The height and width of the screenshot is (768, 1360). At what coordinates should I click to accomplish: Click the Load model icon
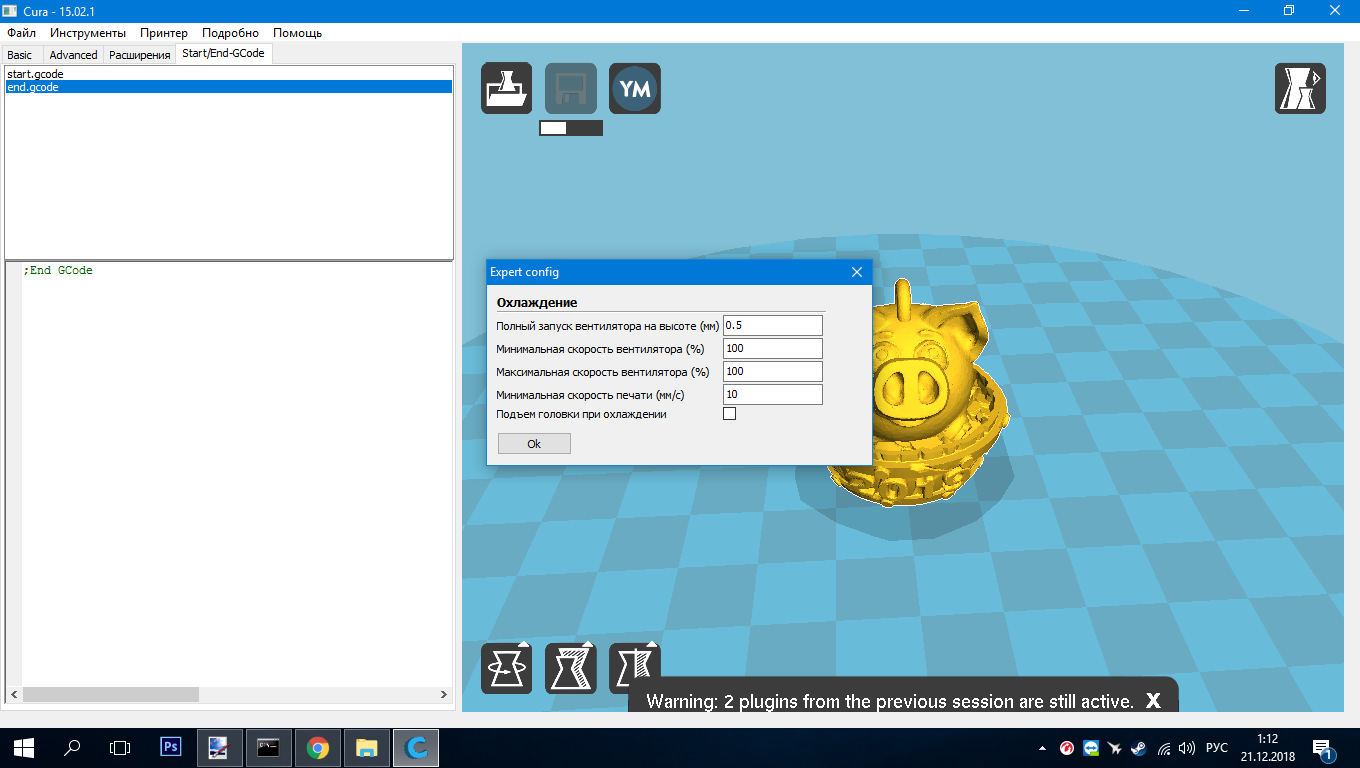[x=506, y=88]
